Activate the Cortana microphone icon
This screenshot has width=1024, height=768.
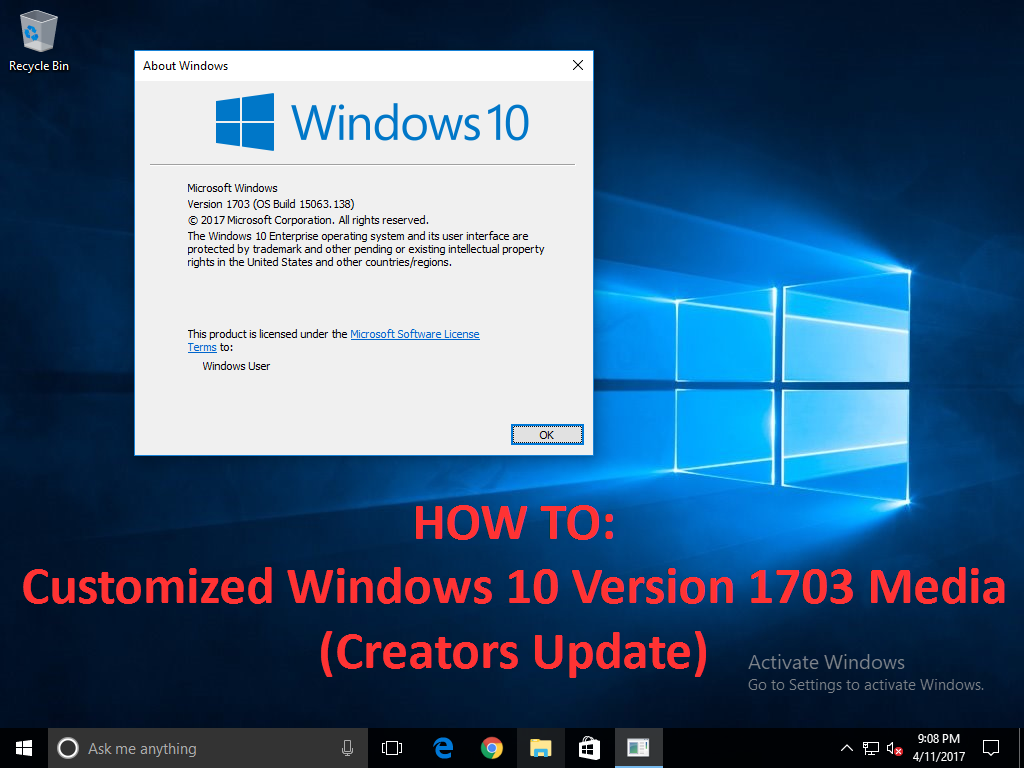tap(347, 748)
